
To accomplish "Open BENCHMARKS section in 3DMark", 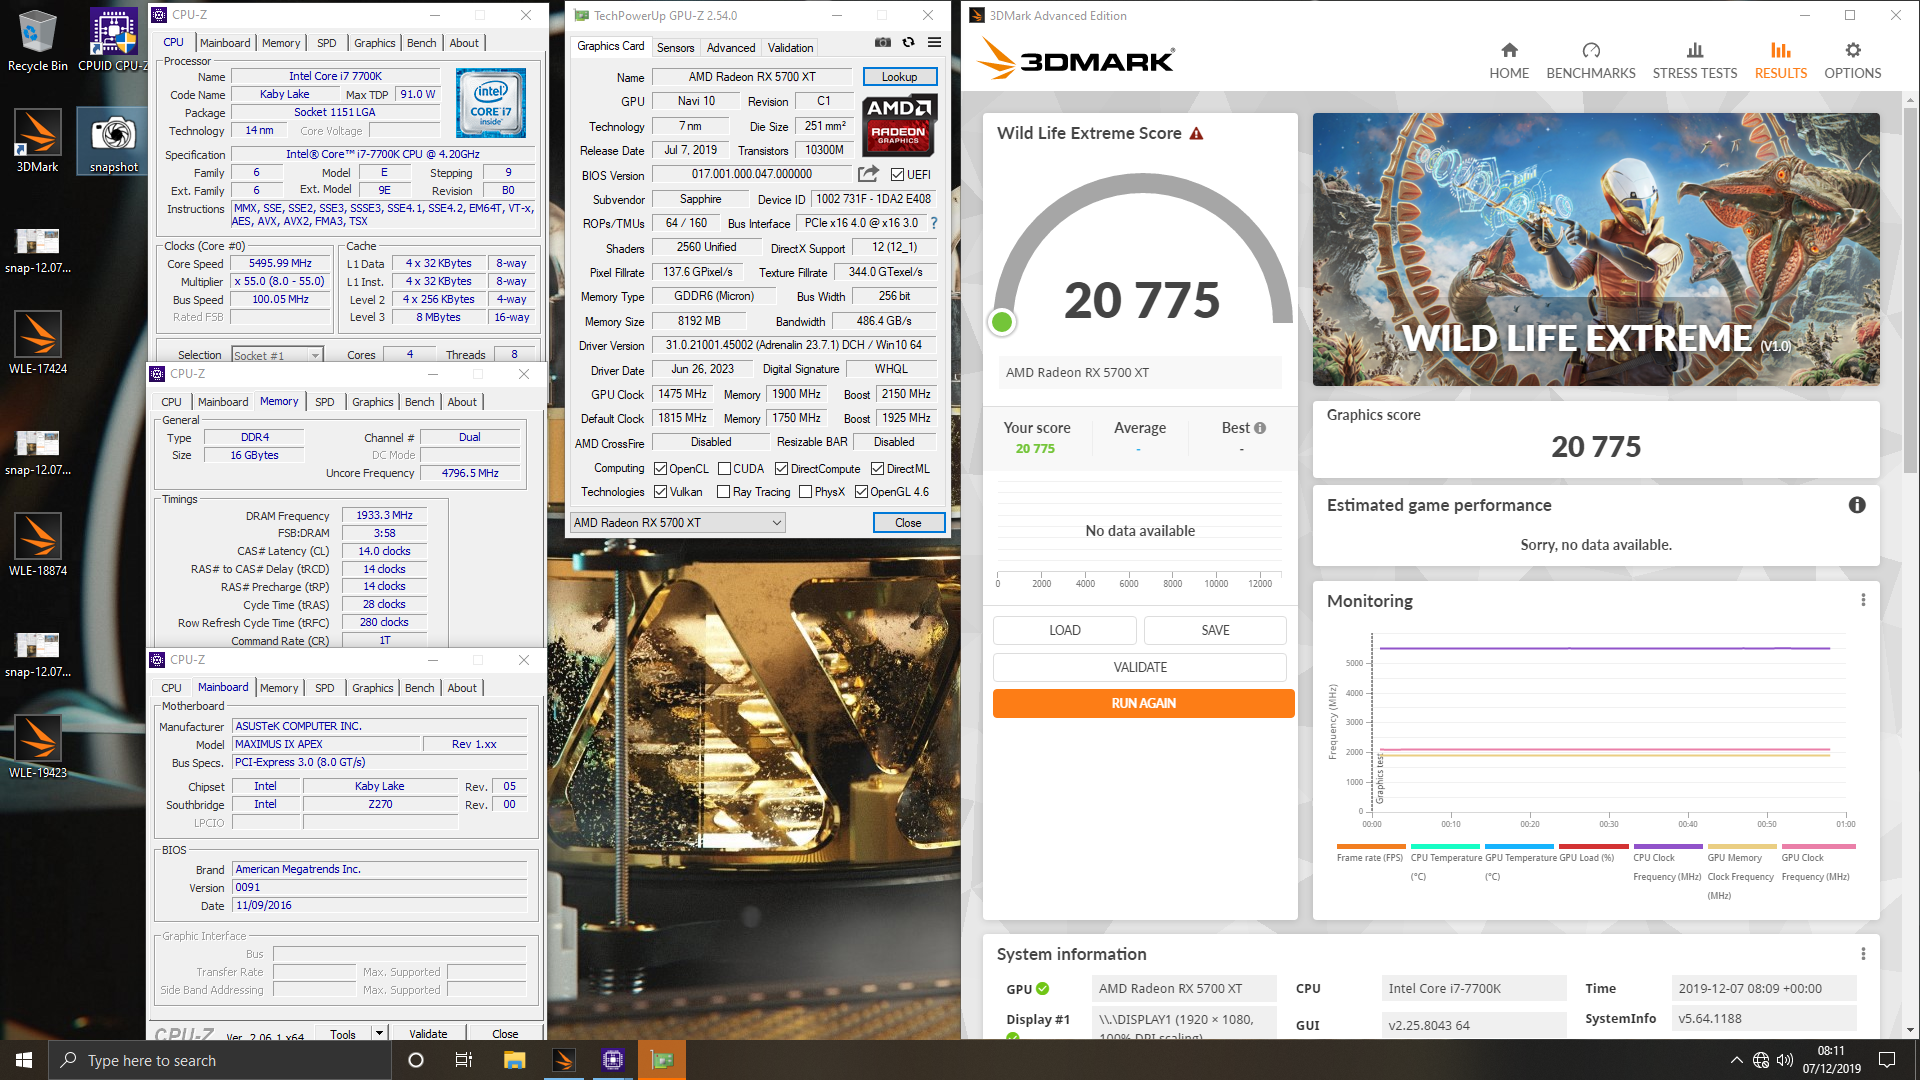I will pos(1591,60).
